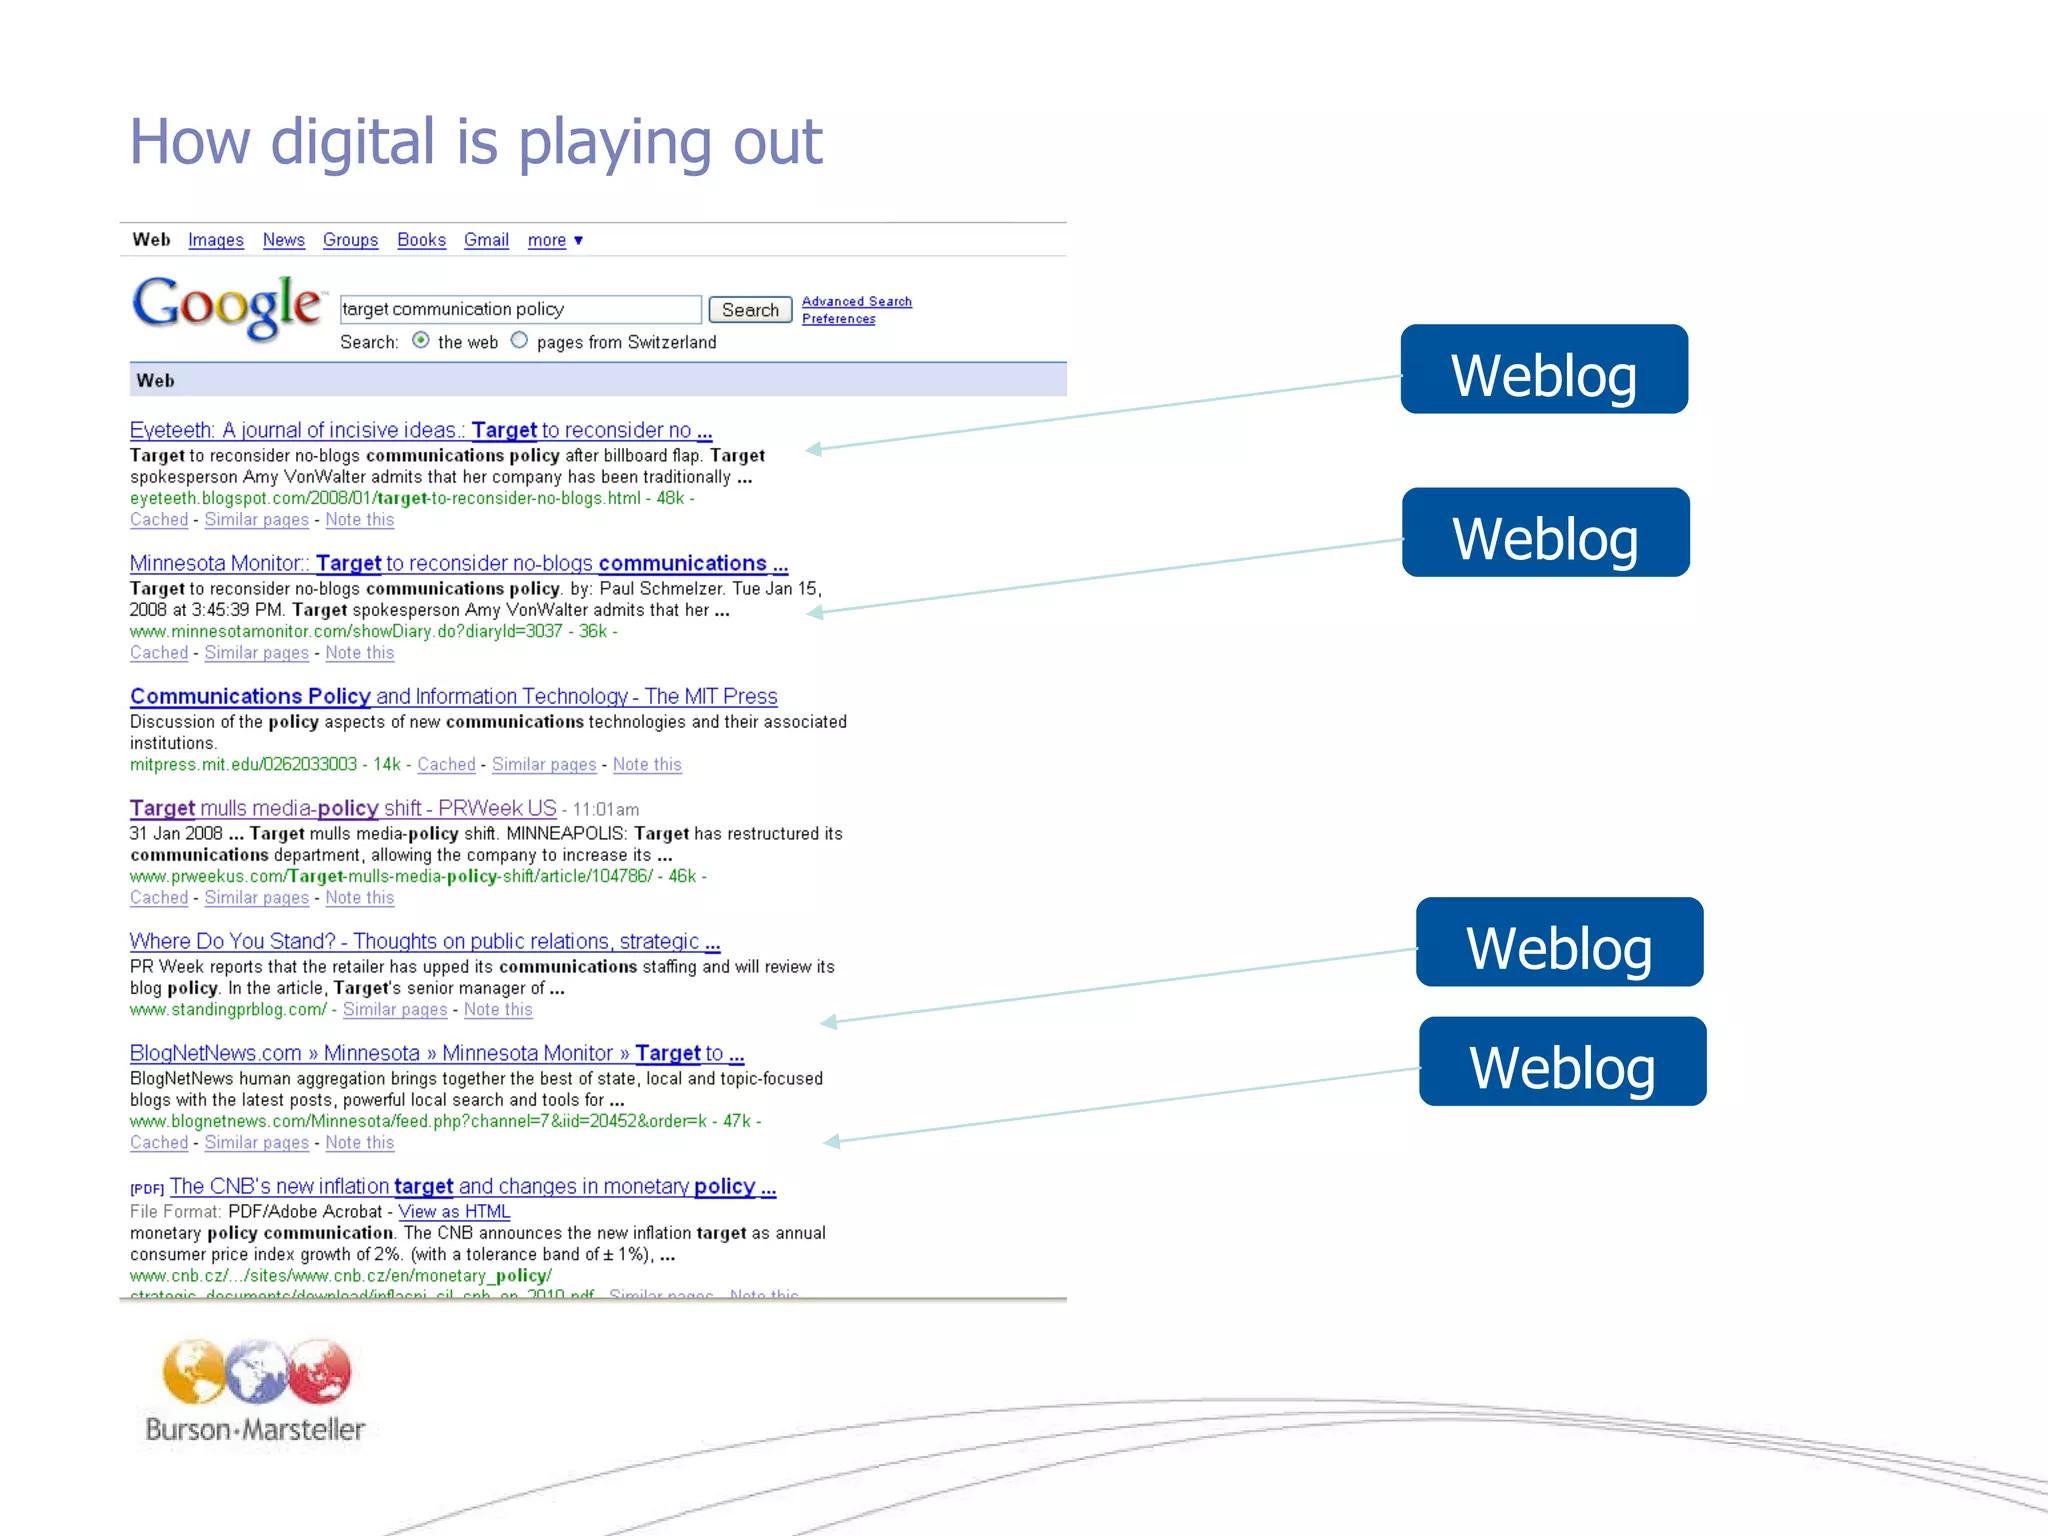Click Similar pages under Minnesota Monitor result

pyautogui.click(x=257, y=653)
